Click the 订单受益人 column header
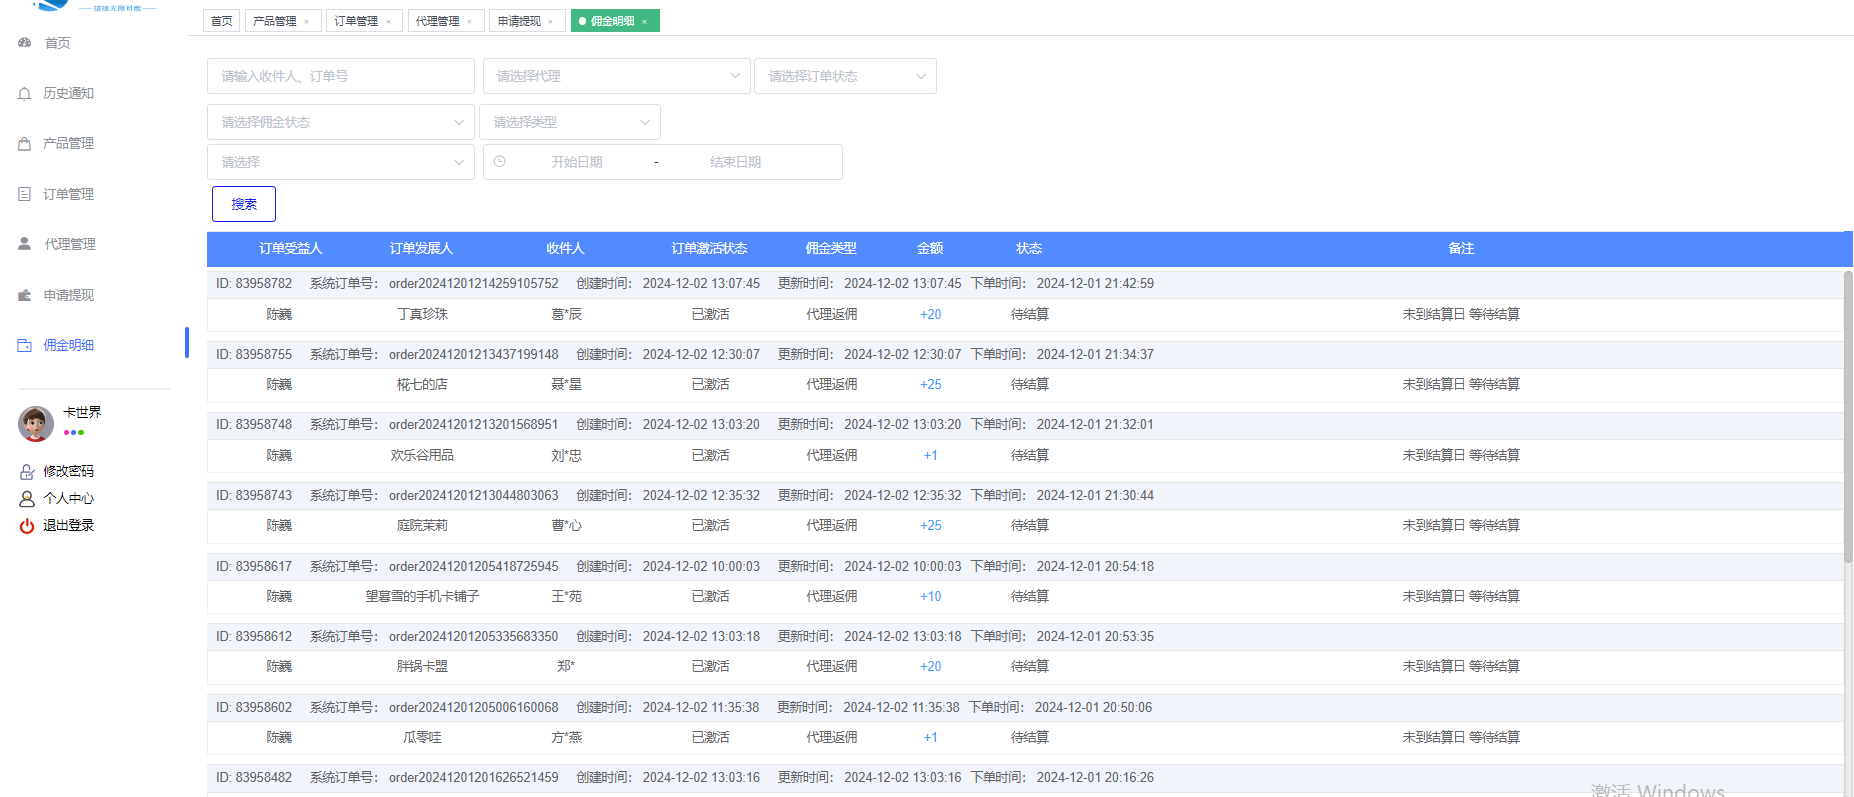 [x=291, y=248]
